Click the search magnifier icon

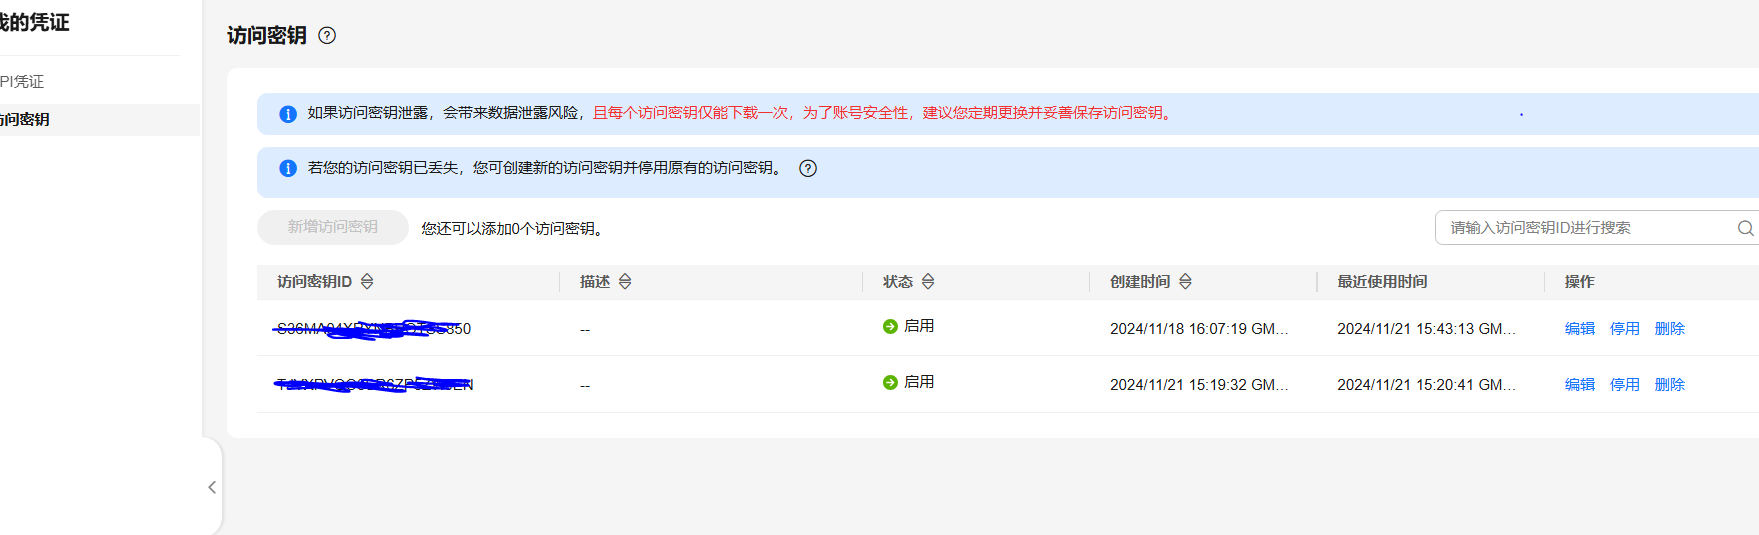tap(1745, 228)
